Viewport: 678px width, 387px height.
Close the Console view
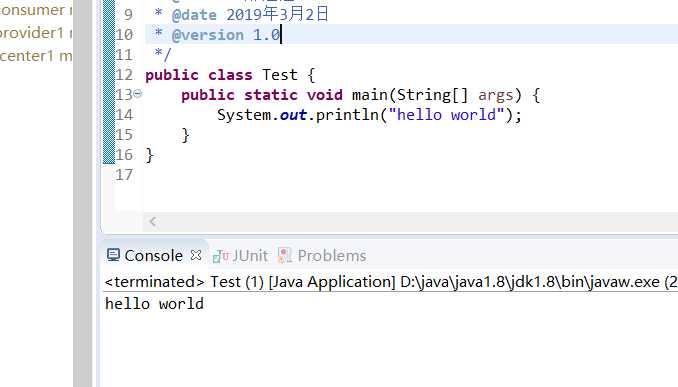click(196, 255)
